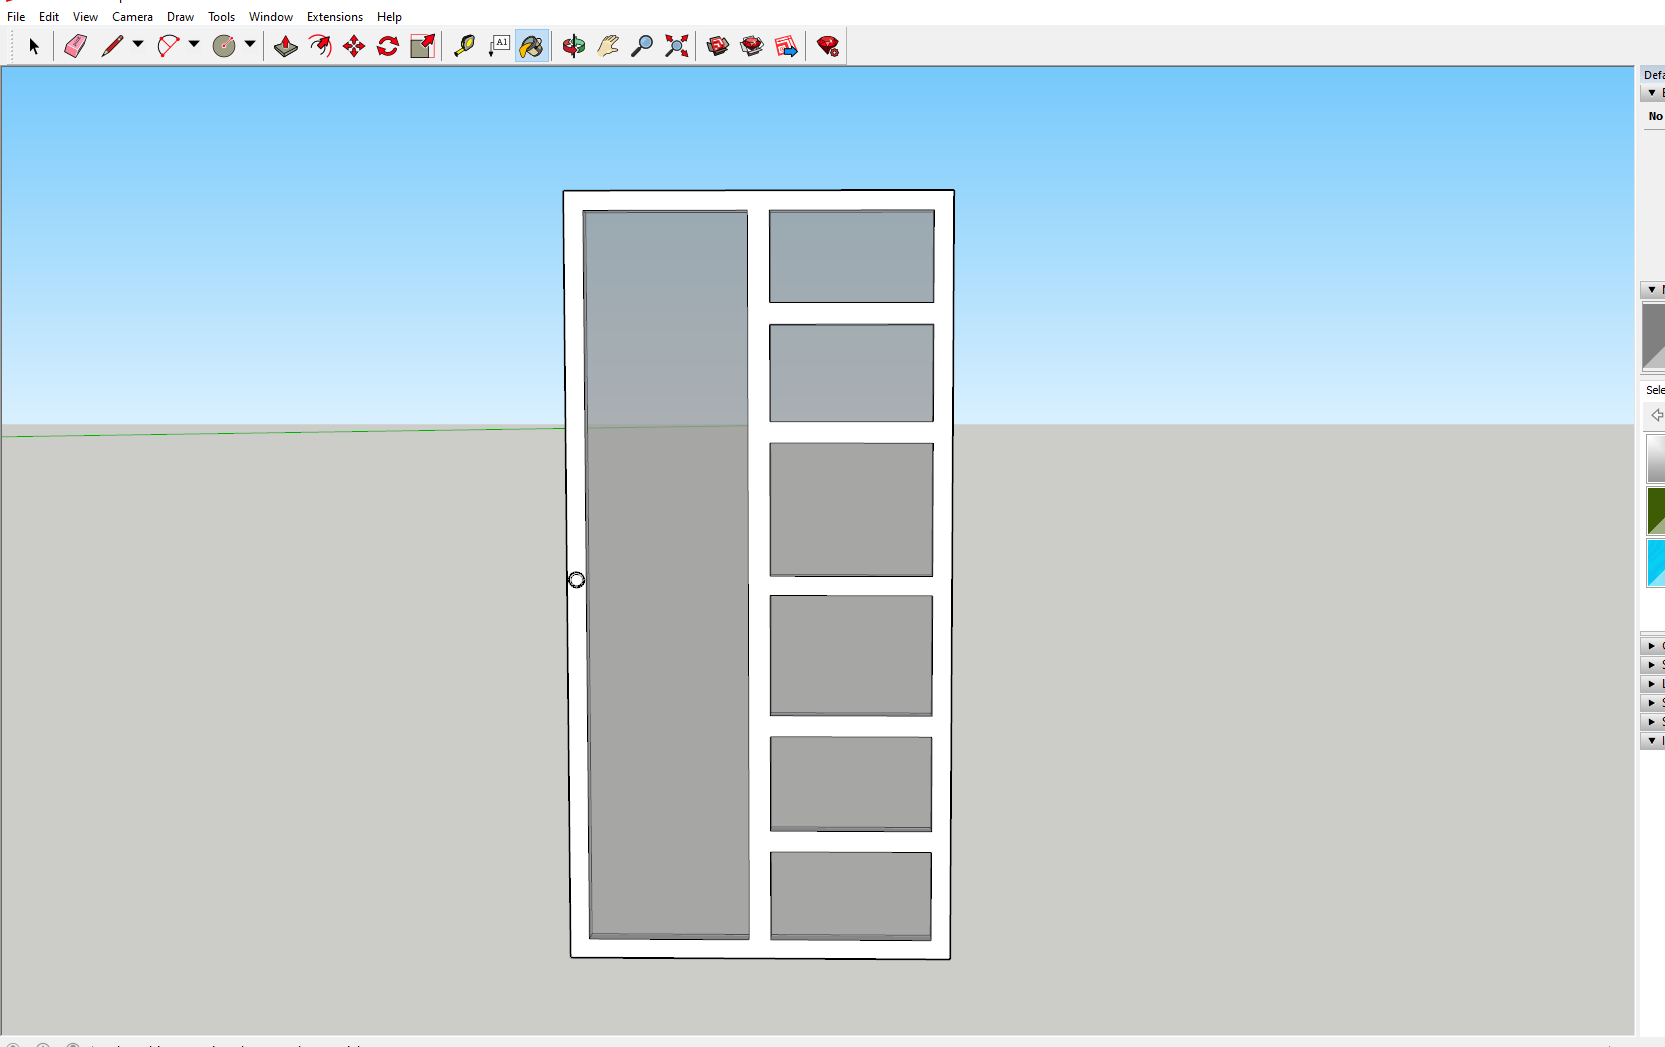Select the Orbit tool
Screen dimensions: 1665x1047
coord(573,46)
